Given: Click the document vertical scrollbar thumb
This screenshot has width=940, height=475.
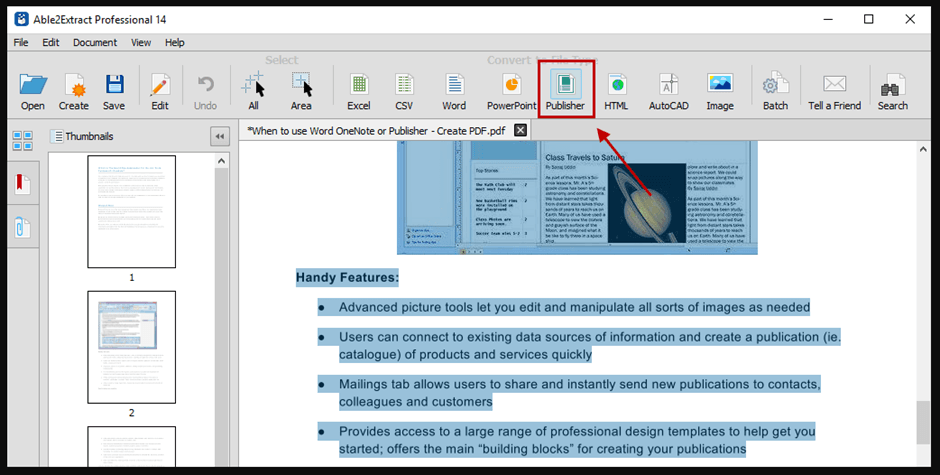Looking at the screenshot, I should pos(923,422).
